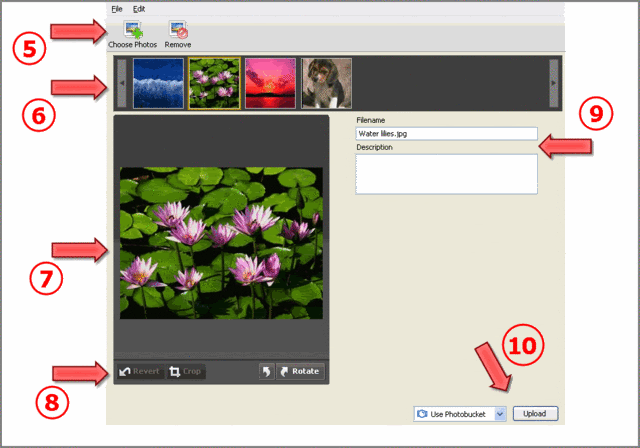Select the blue mountains thumbnail
Image resolution: width=640 pixels, height=448 pixels.
tap(158, 83)
